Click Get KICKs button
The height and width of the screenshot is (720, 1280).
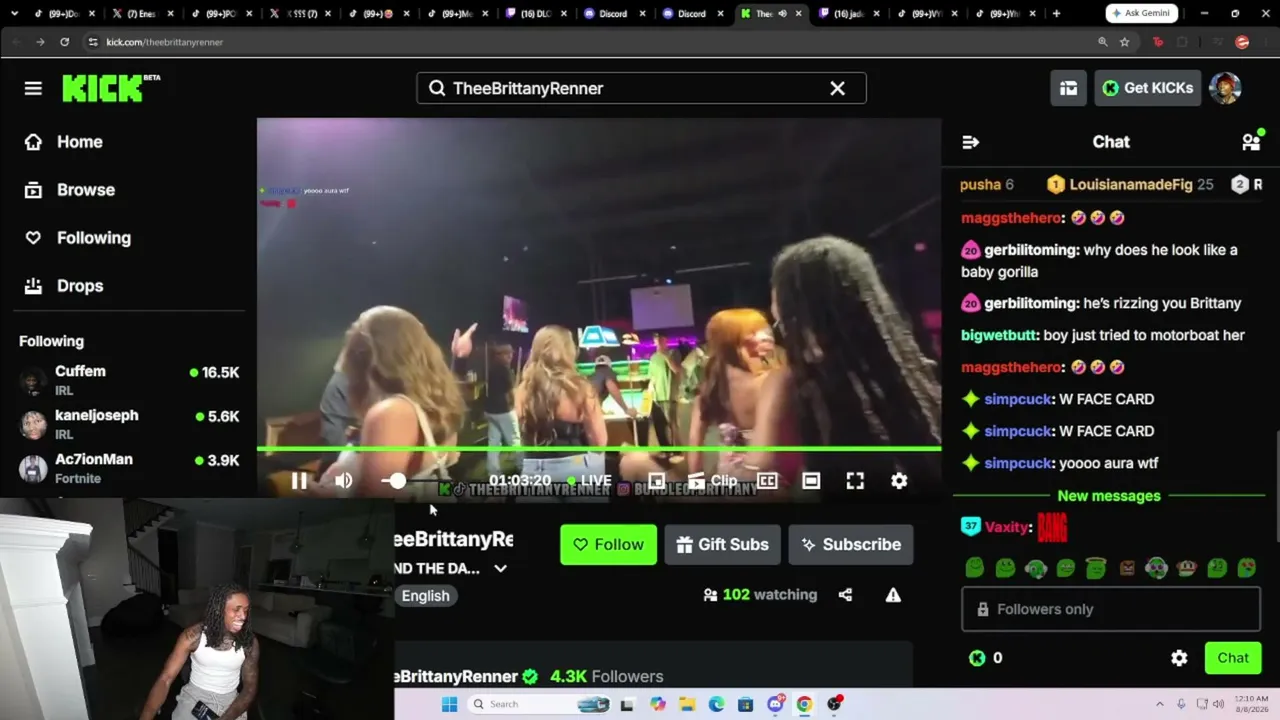[x=1147, y=88]
